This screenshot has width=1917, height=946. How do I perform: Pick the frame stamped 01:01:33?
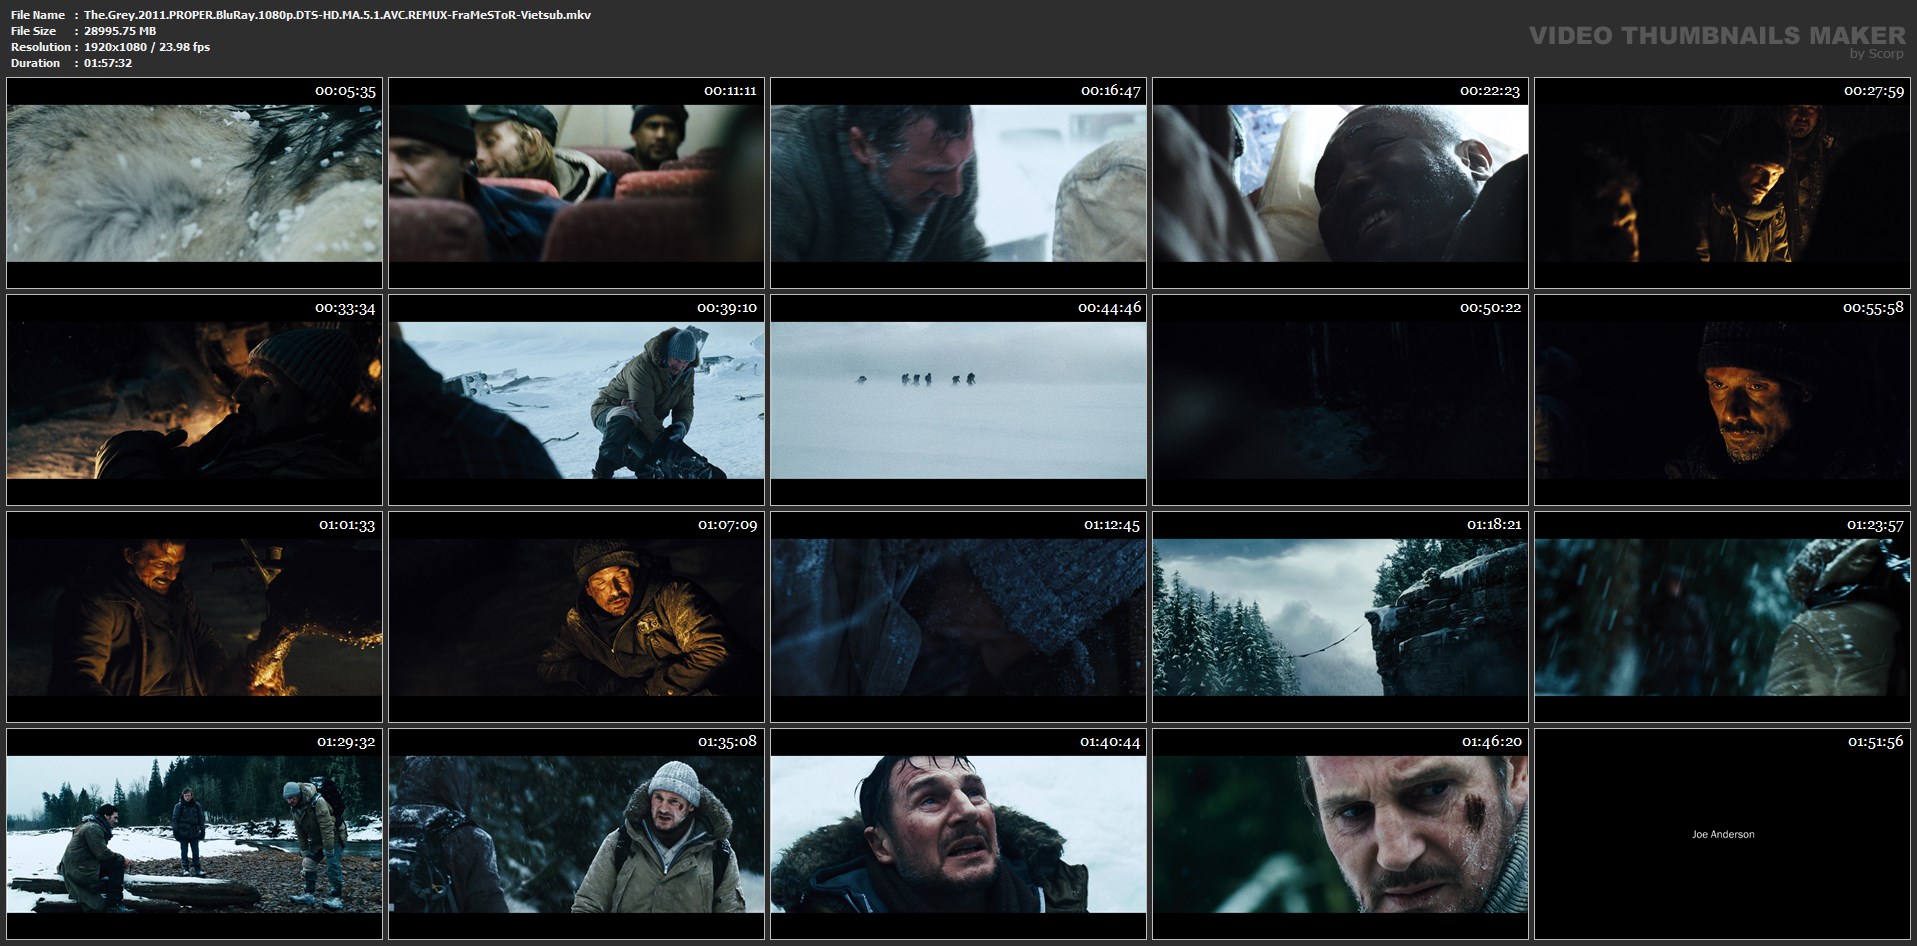(194, 617)
